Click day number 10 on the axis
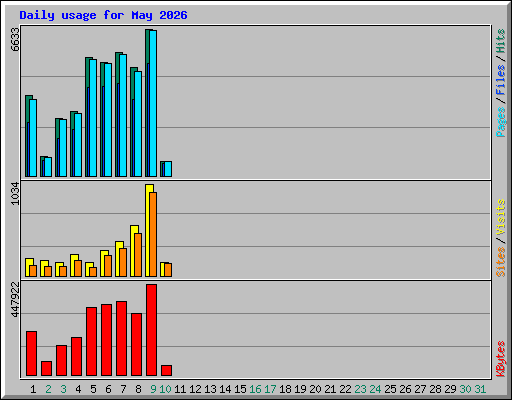The height and width of the screenshot is (400, 512). [x=165, y=389]
